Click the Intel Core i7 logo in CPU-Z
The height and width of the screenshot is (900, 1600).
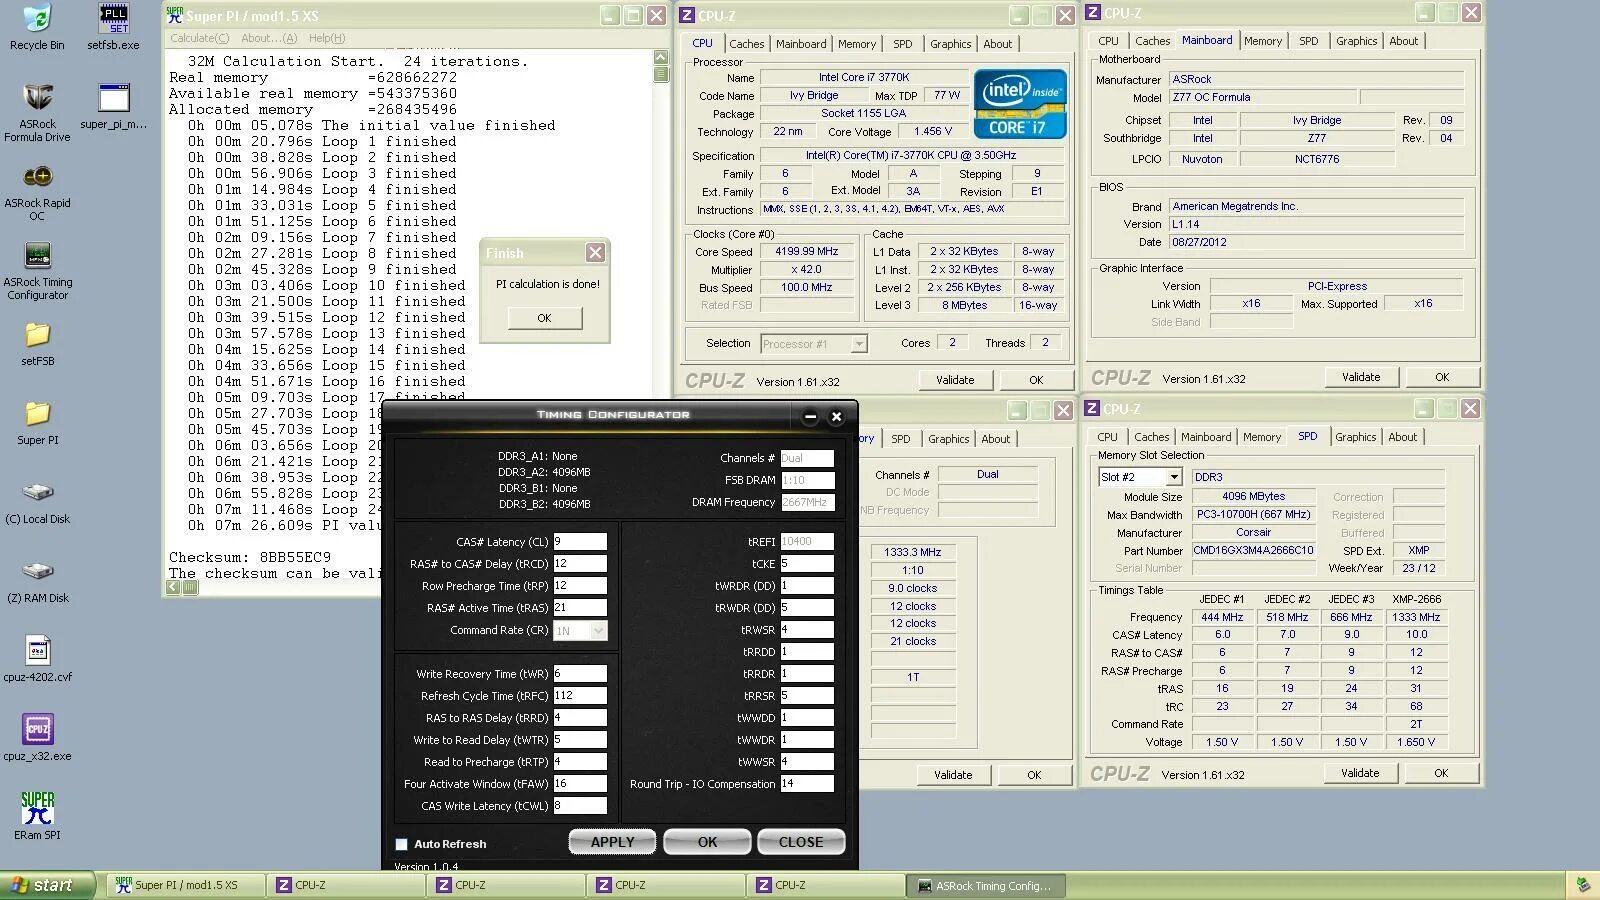[1020, 104]
